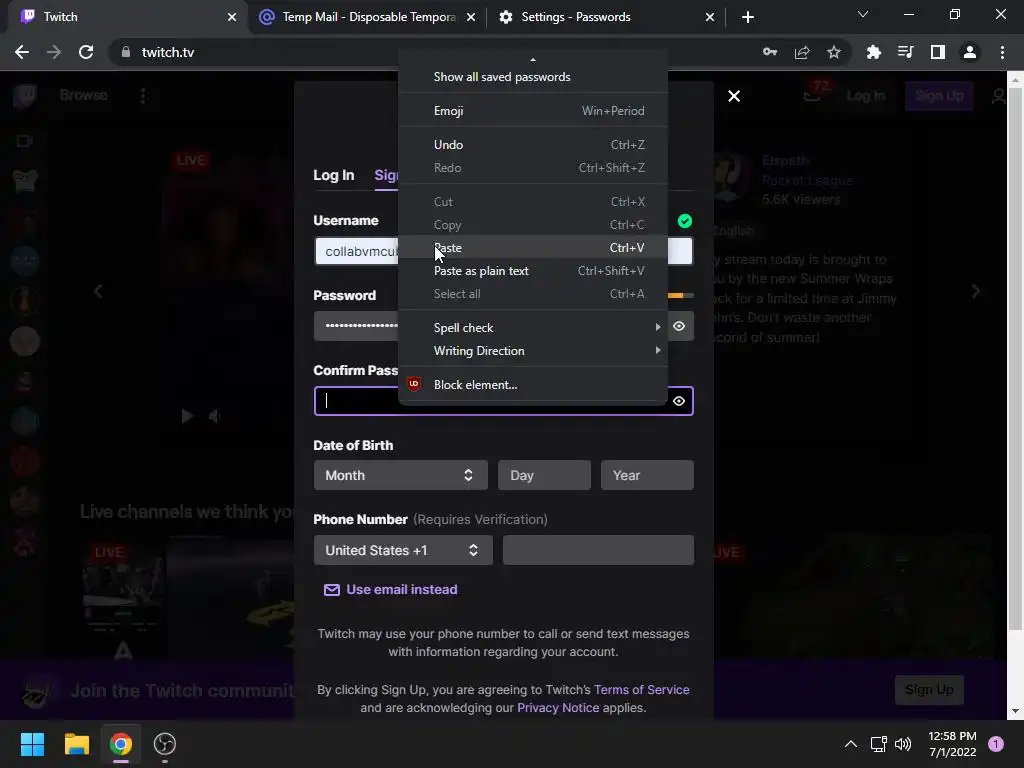Click the Password input field
The height and width of the screenshot is (768, 1024).
(504, 326)
